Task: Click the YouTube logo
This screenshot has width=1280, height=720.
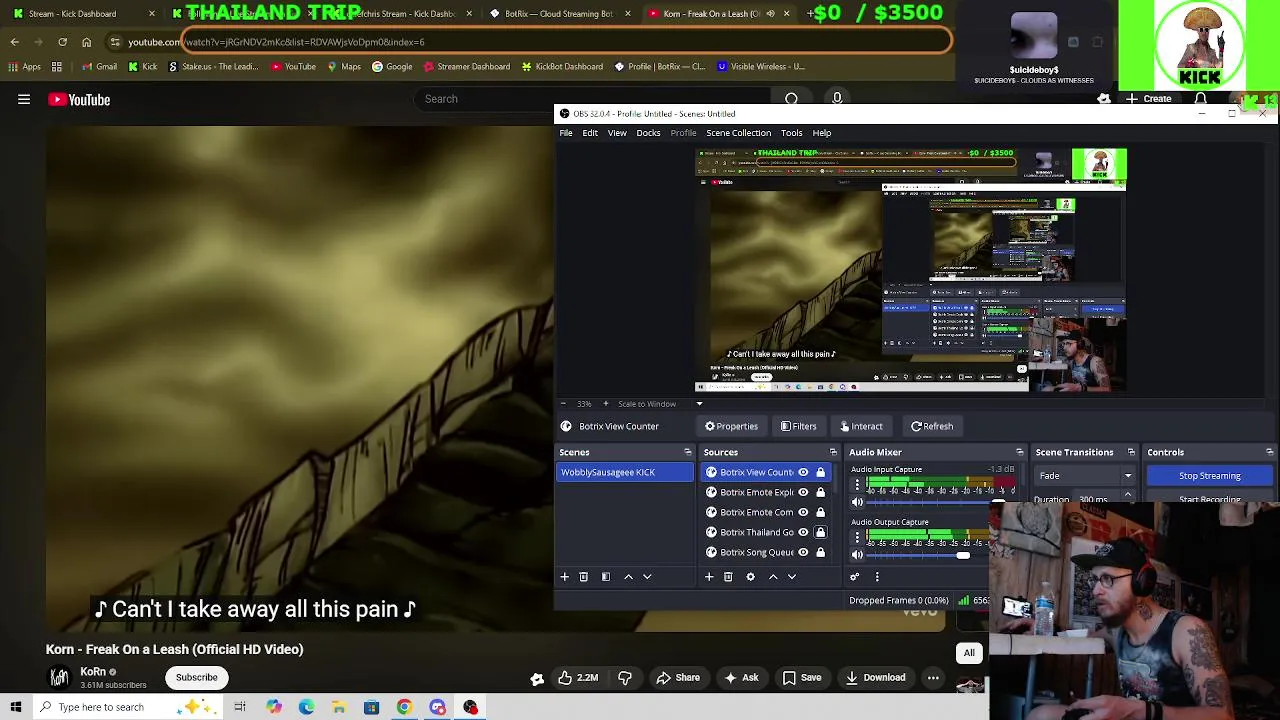Action: point(79,99)
